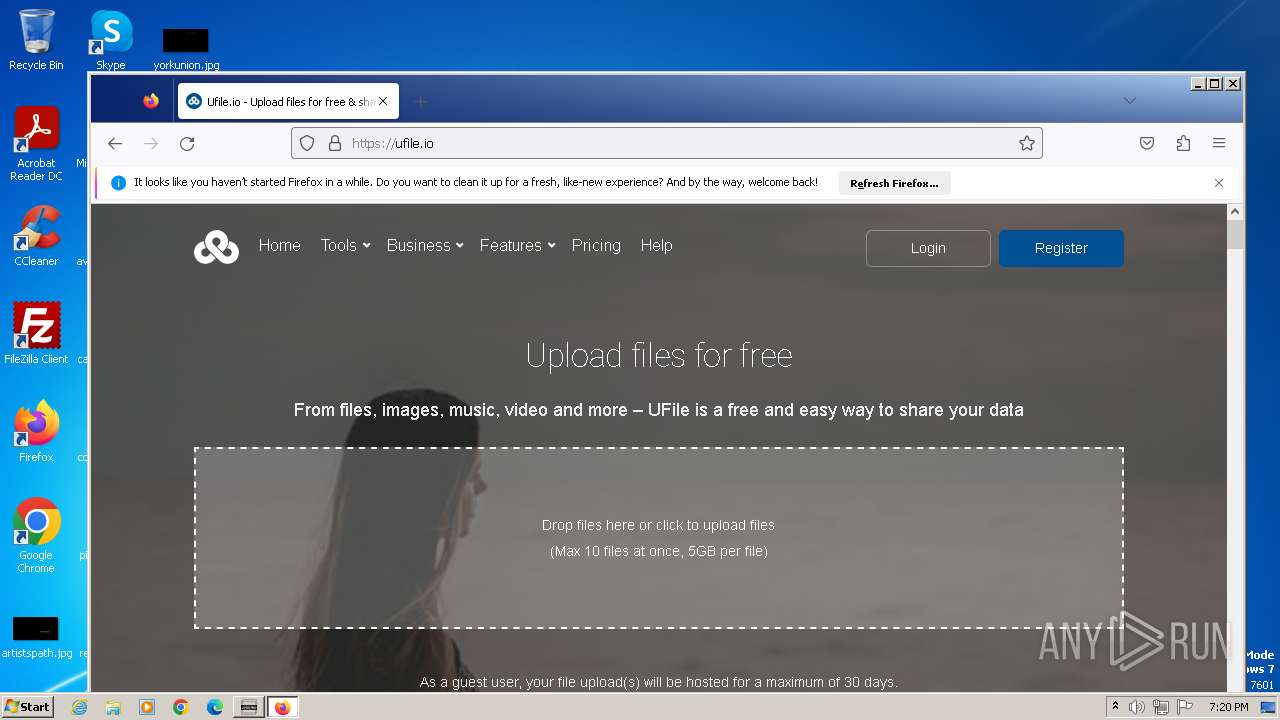Open the Google Chrome desktop shortcut

click(x=36, y=536)
